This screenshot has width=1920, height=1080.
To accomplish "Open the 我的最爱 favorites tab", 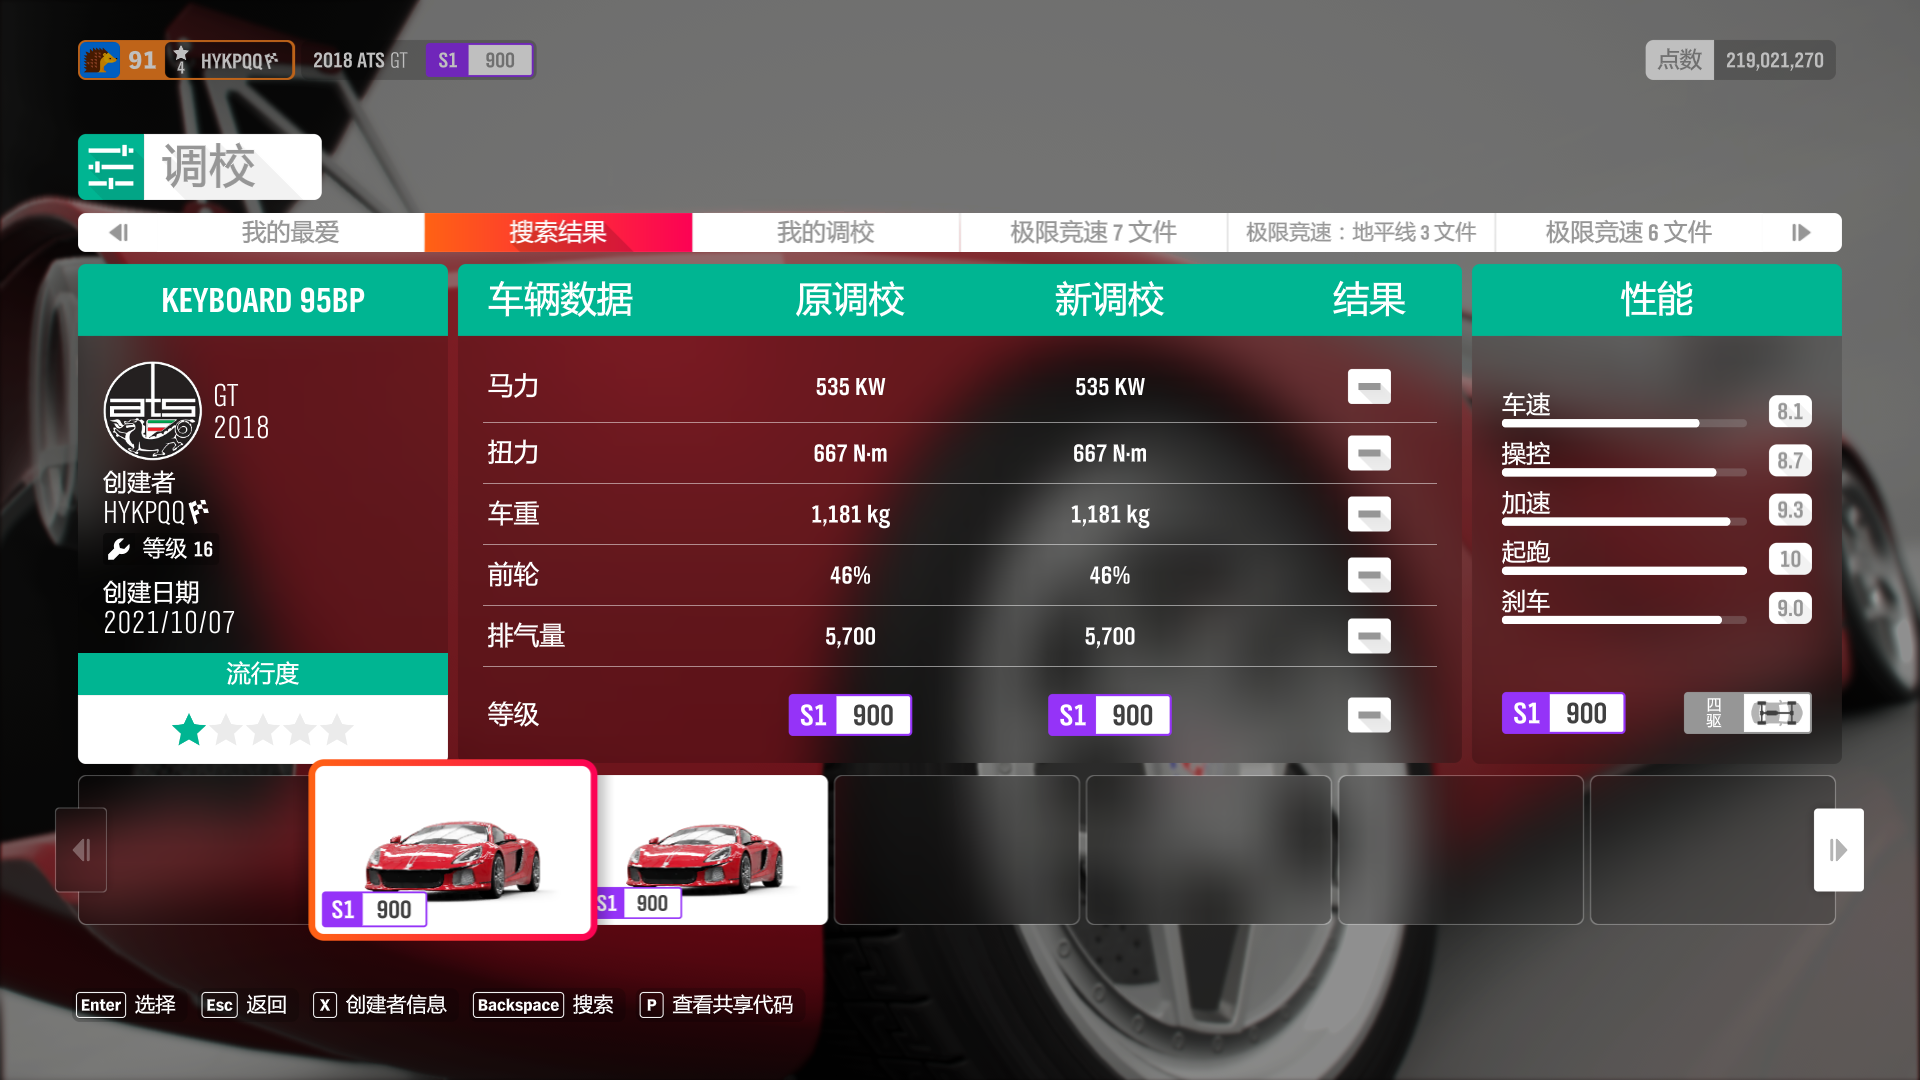I will click(290, 232).
